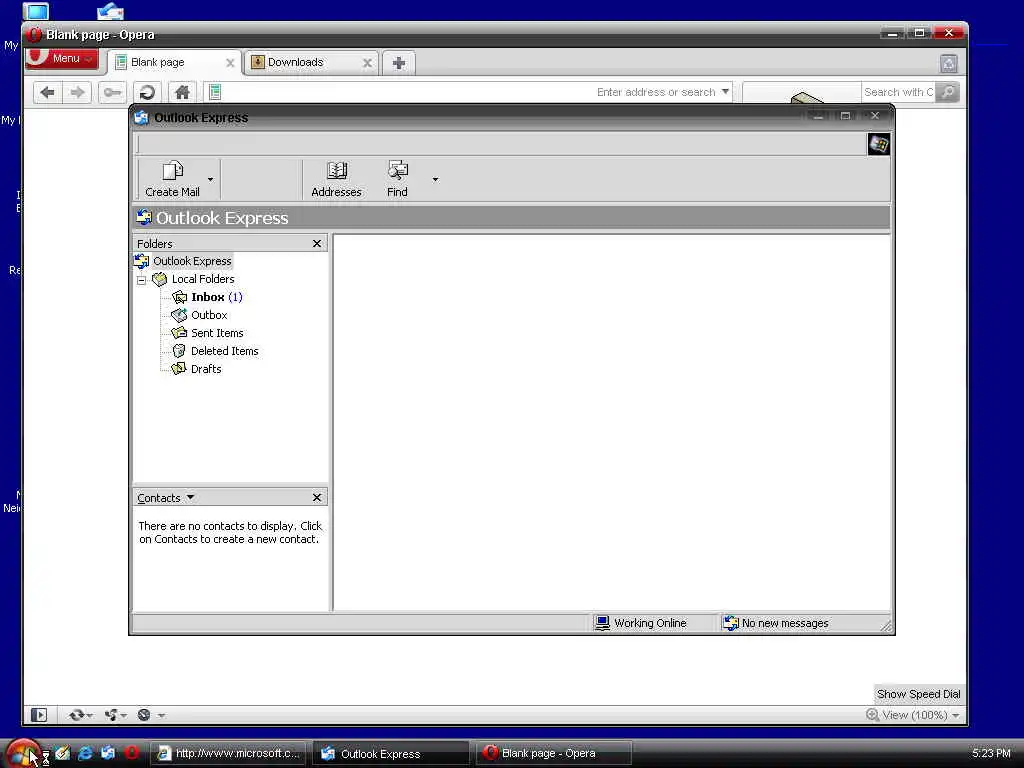
Task: Open a new tab in Opera
Action: coord(398,63)
